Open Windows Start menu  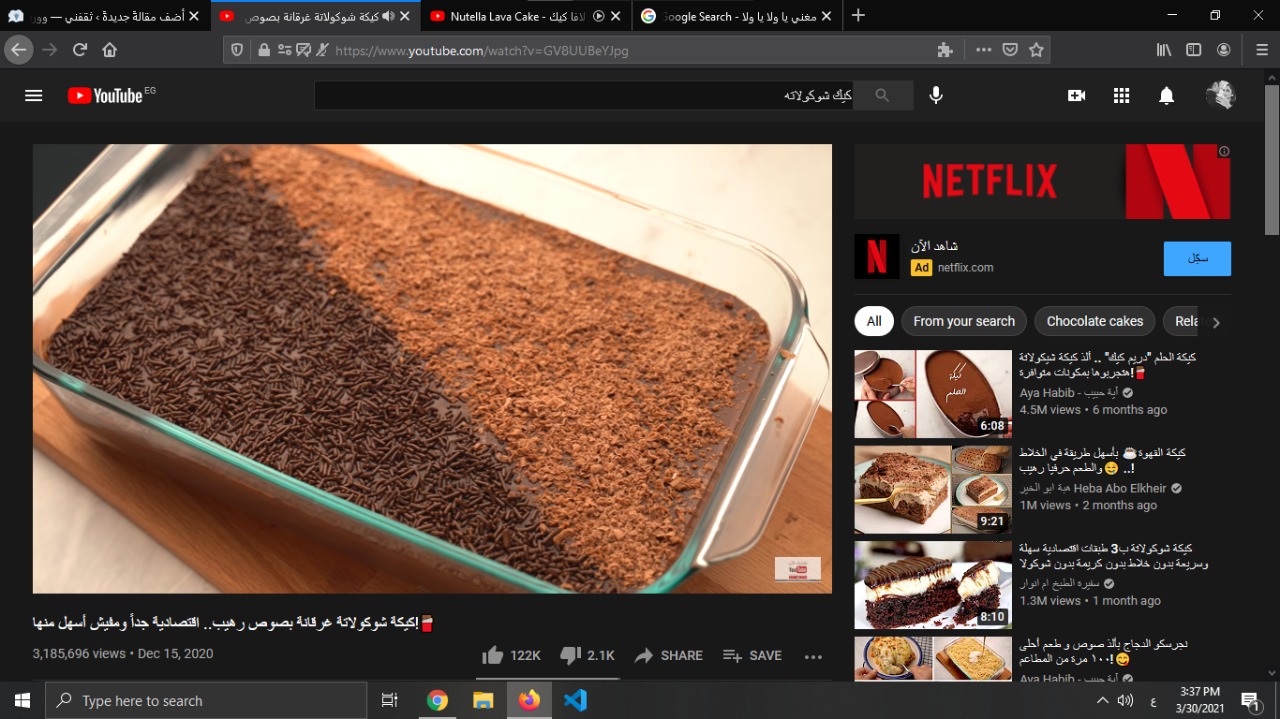[22, 700]
